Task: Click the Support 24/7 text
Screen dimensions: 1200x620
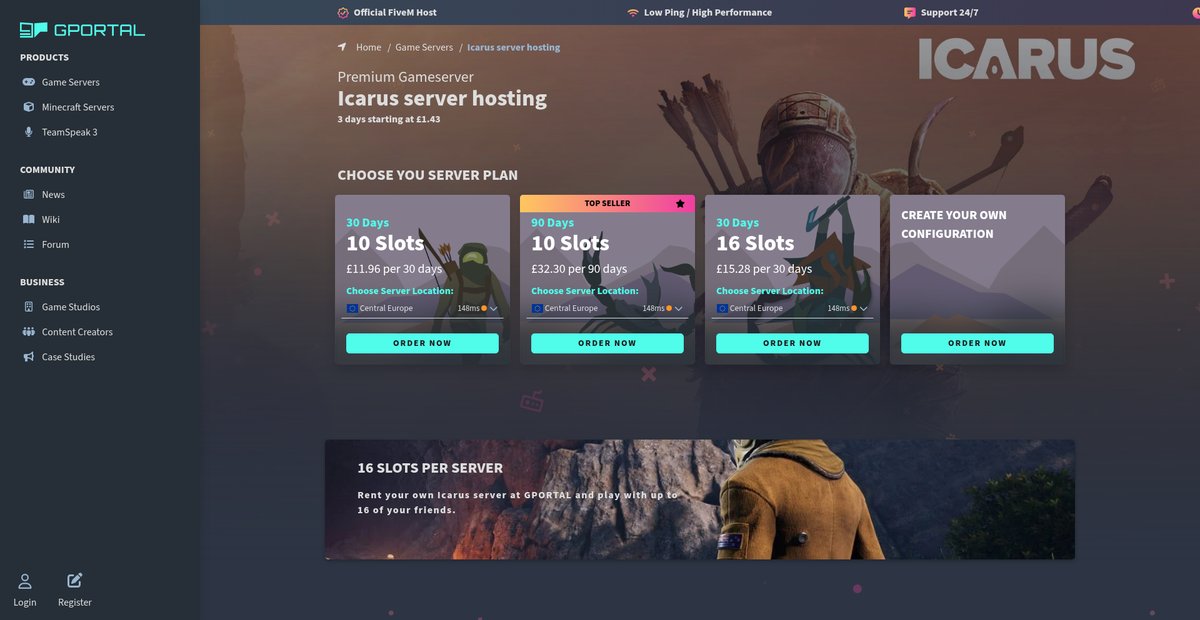Action: (x=949, y=13)
